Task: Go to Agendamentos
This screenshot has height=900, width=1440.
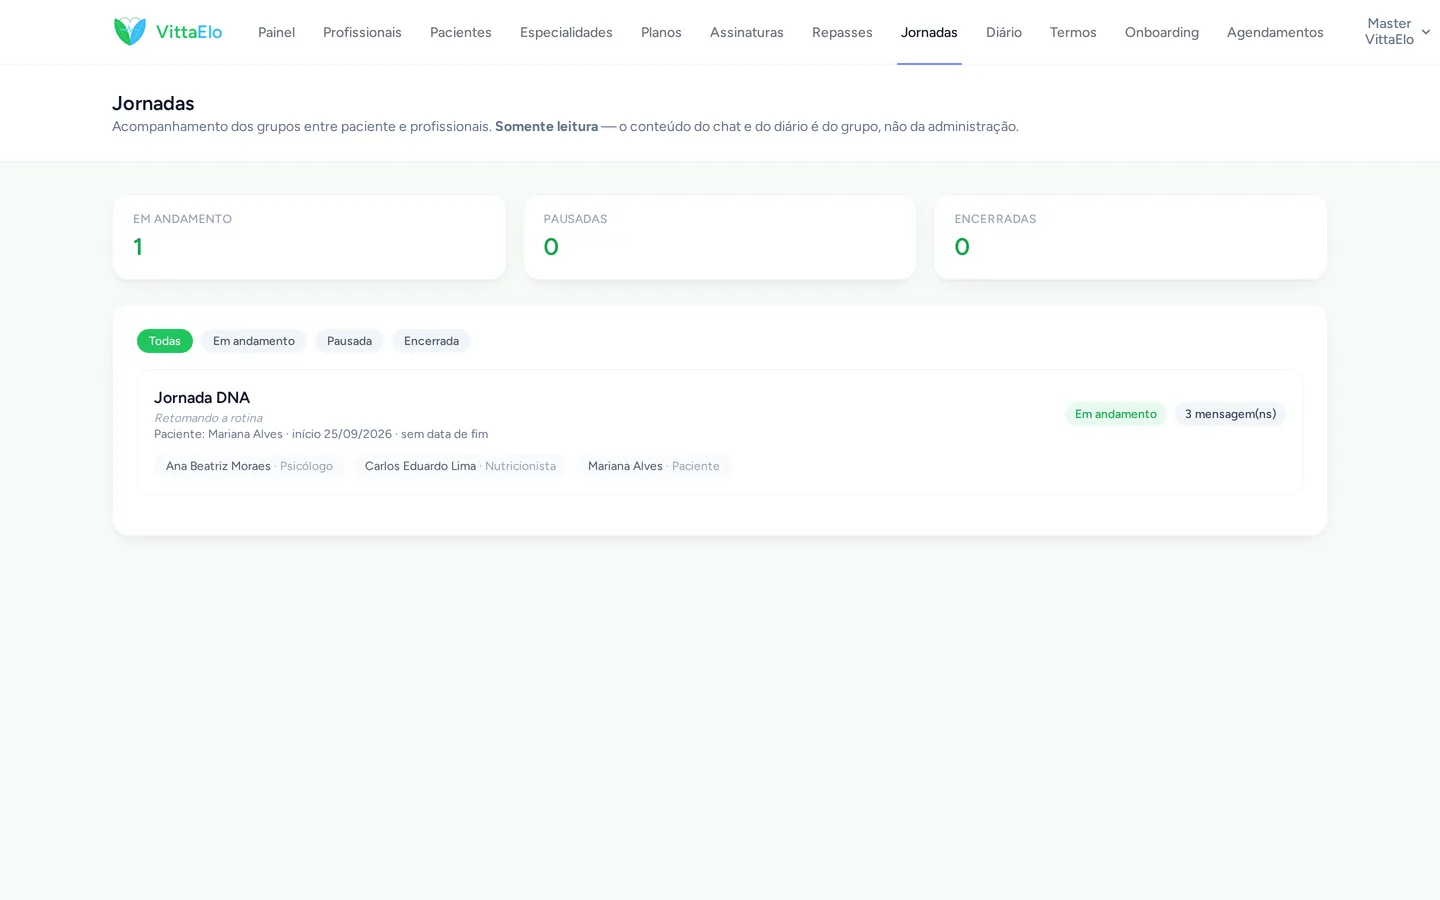Action: pos(1275,32)
